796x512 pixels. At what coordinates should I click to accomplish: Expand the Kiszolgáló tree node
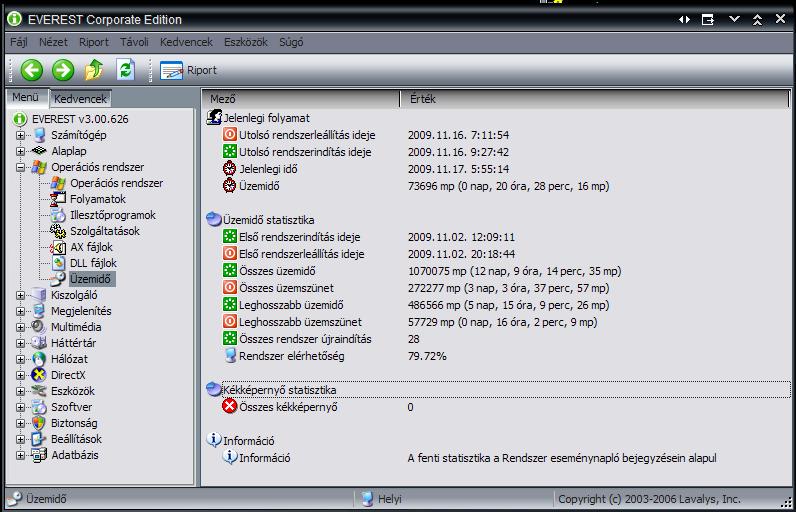coord(20,295)
